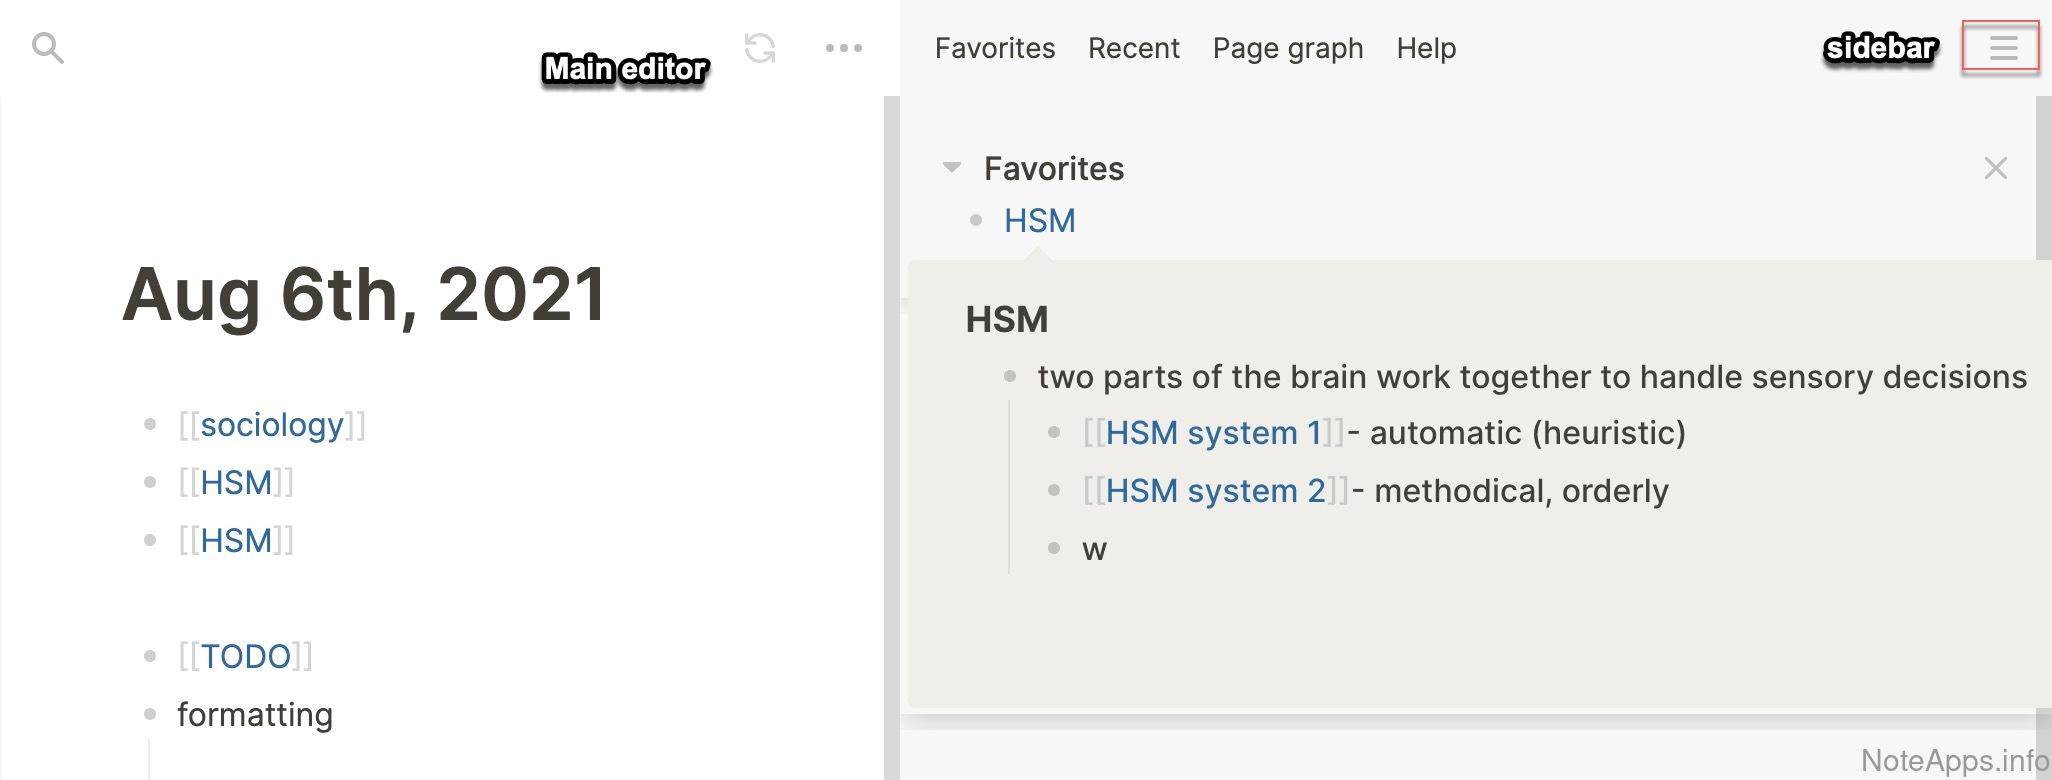Open the Page graph tab
Viewport: 2052px width, 780px height.
pos(1287,48)
